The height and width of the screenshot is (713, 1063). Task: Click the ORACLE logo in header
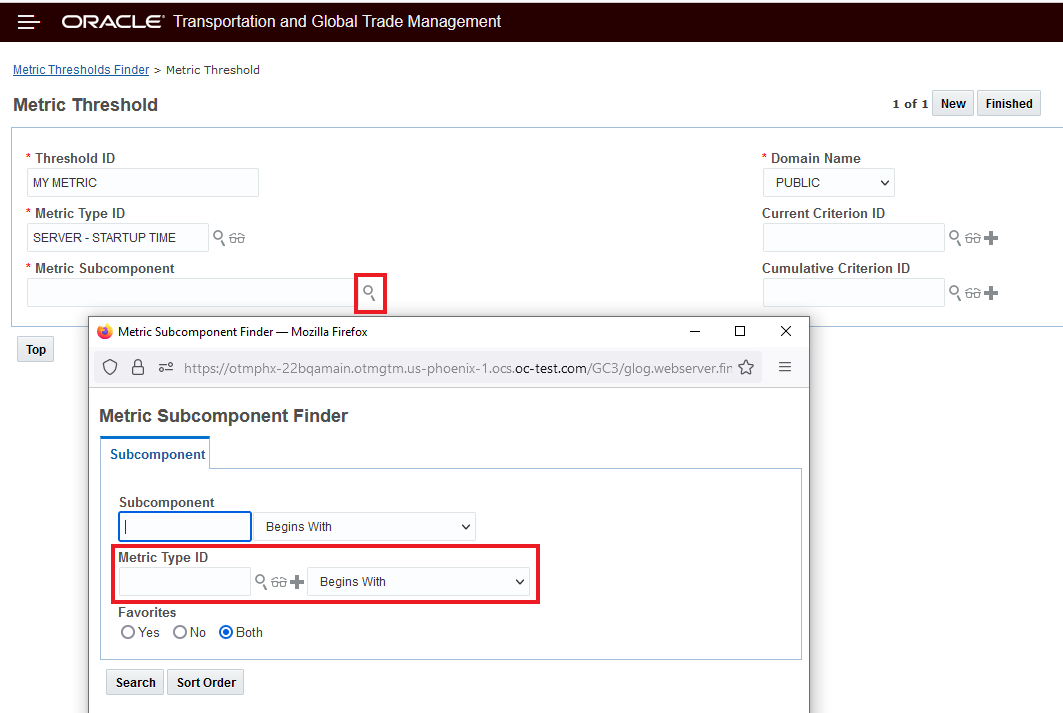113,22
